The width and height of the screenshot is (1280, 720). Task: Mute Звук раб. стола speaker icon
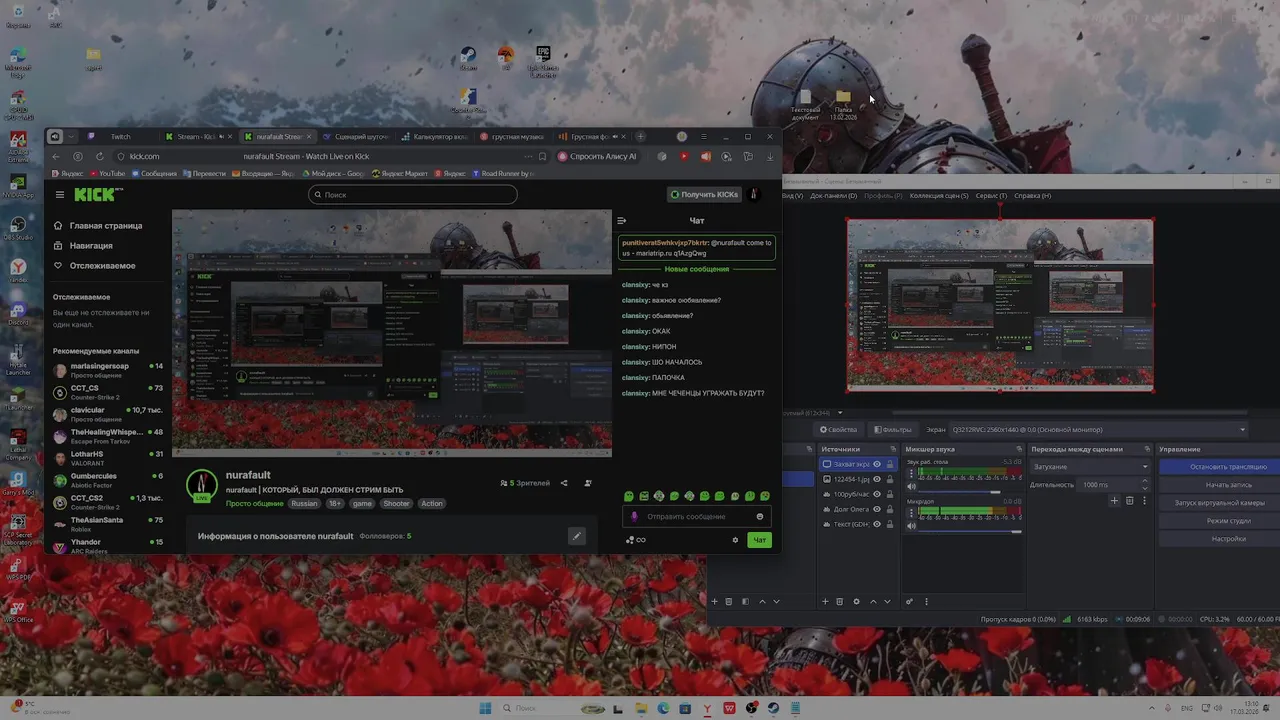coord(911,486)
